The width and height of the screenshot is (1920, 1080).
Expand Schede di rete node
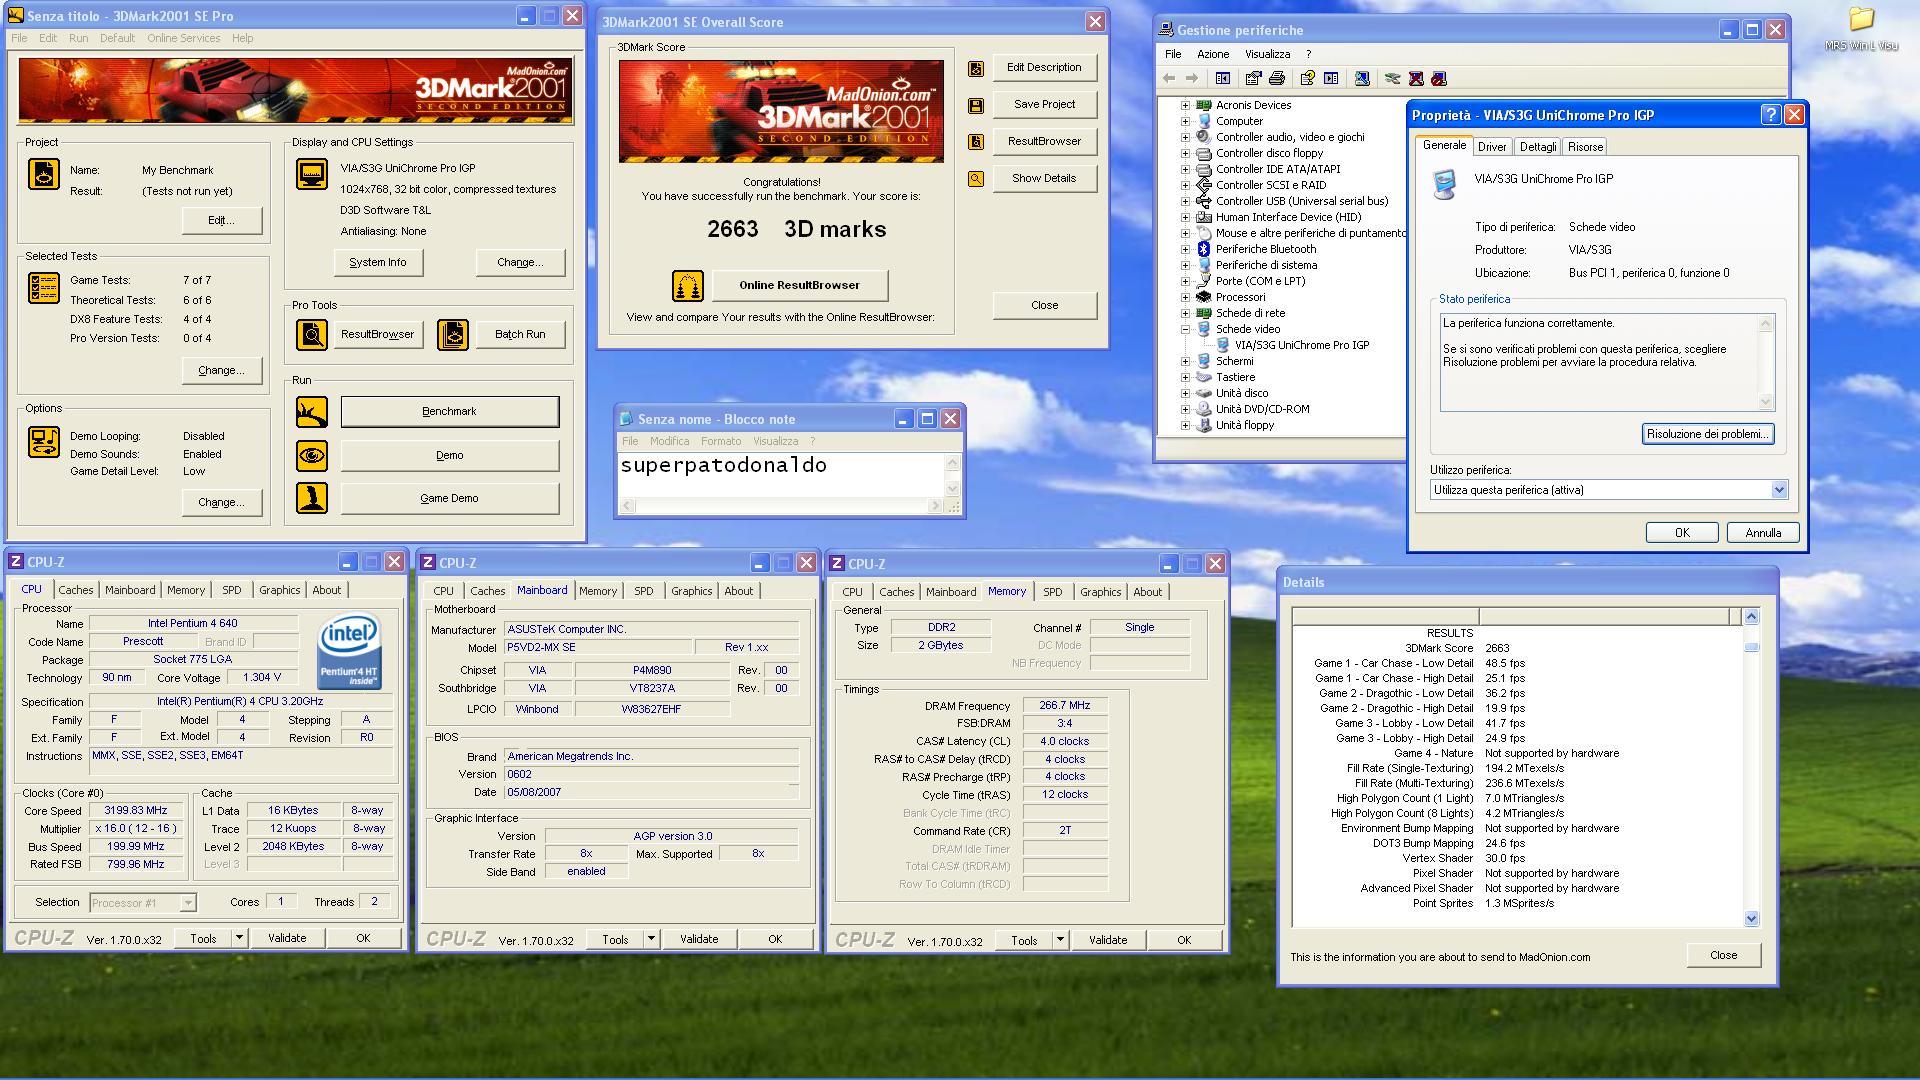(x=1186, y=313)
